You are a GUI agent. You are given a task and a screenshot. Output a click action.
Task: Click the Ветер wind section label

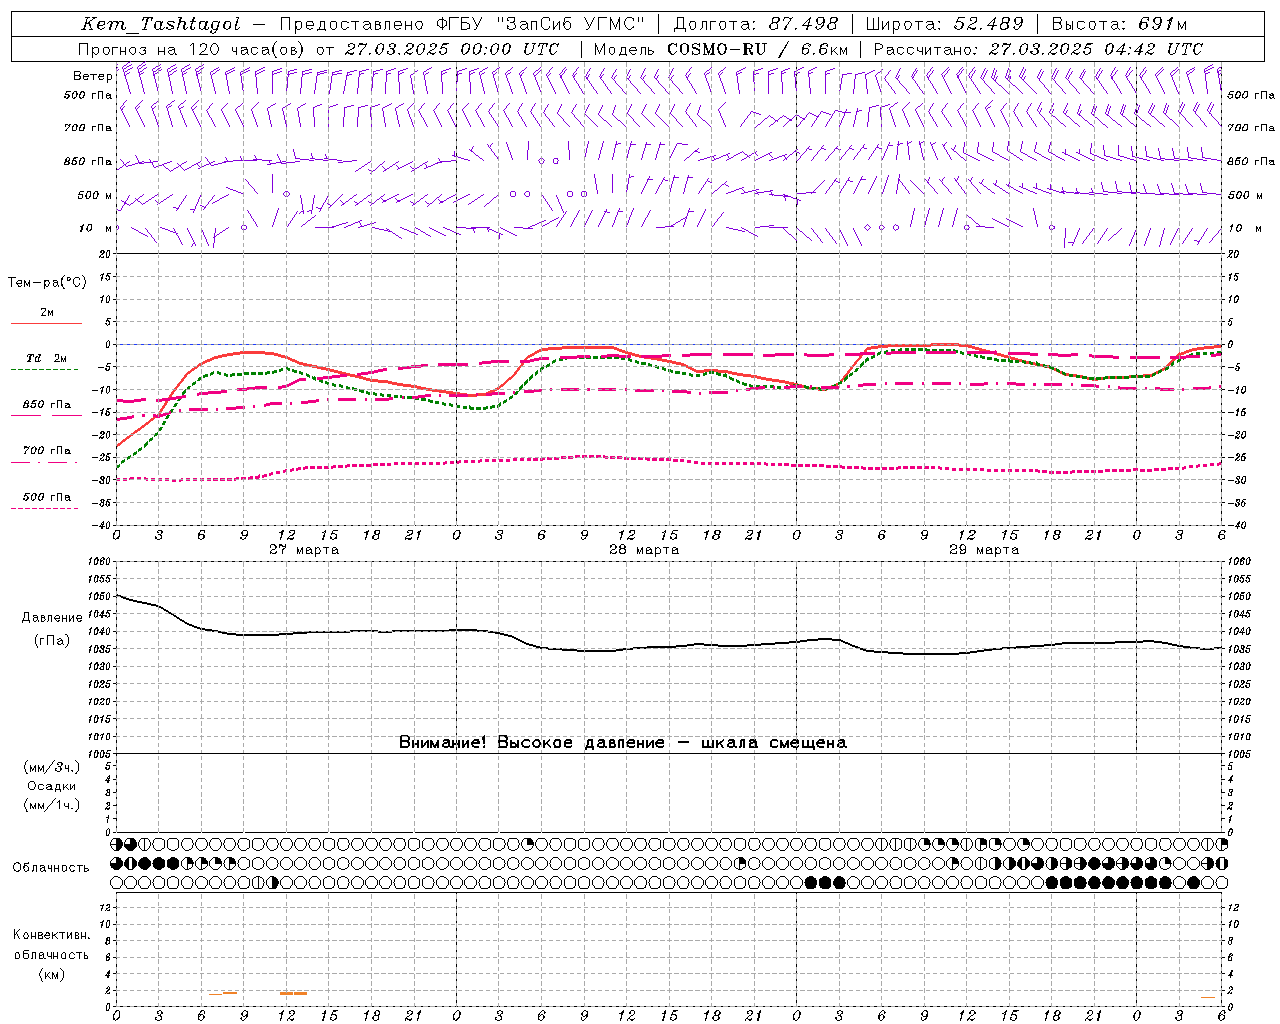coord(92,76)
